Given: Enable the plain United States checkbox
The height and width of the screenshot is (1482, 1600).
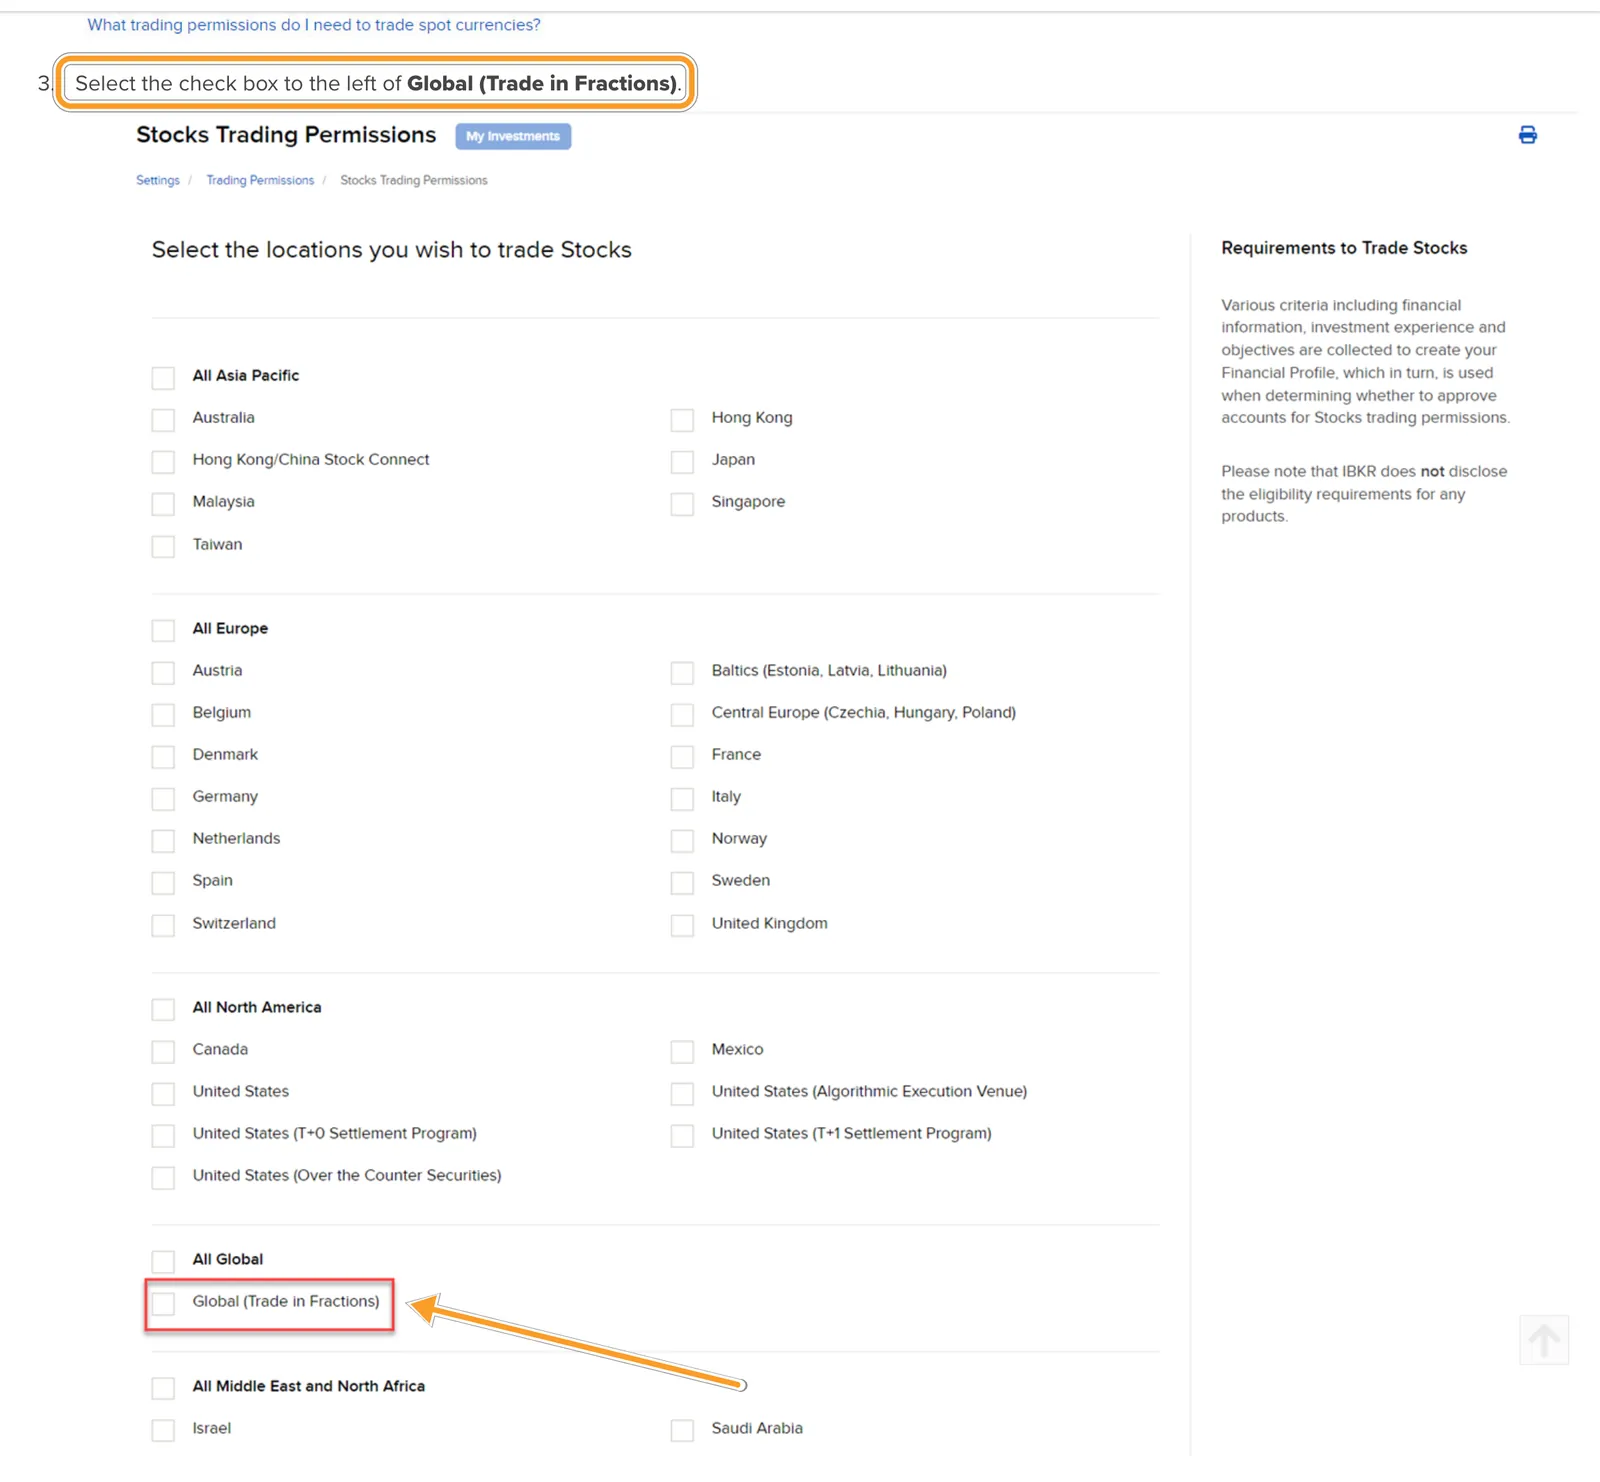Looking at the screenshot, I should pyautogui.click(x=163, y=1093).
